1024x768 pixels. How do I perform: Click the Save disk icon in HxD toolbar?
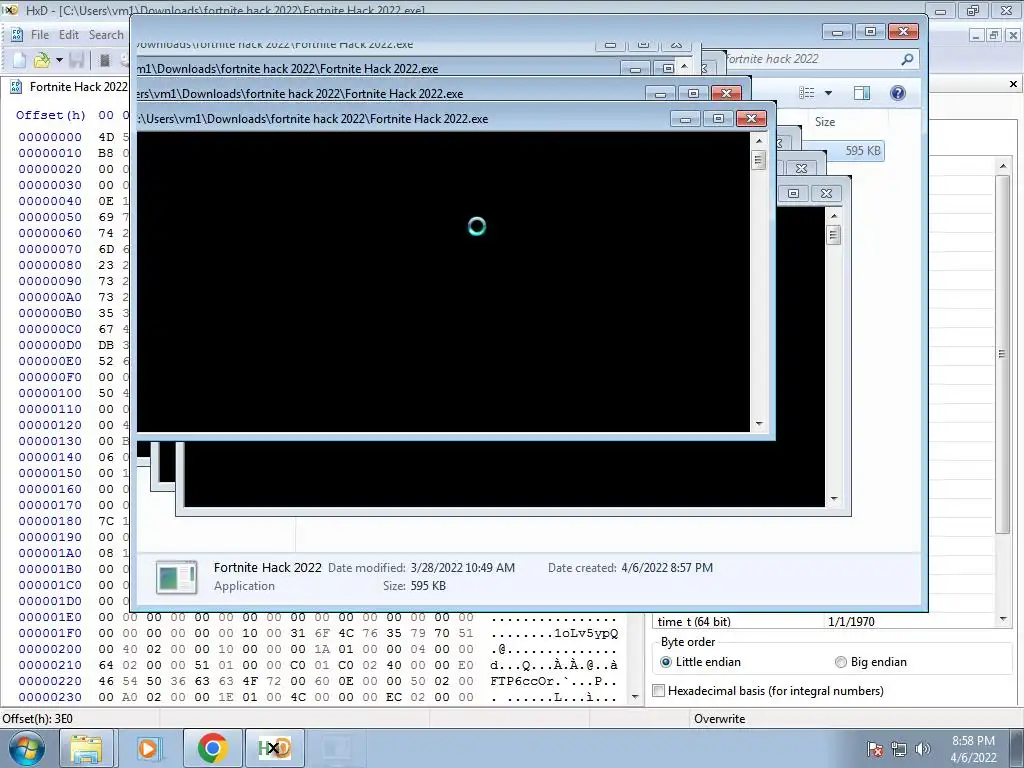(x=77, y=60)
